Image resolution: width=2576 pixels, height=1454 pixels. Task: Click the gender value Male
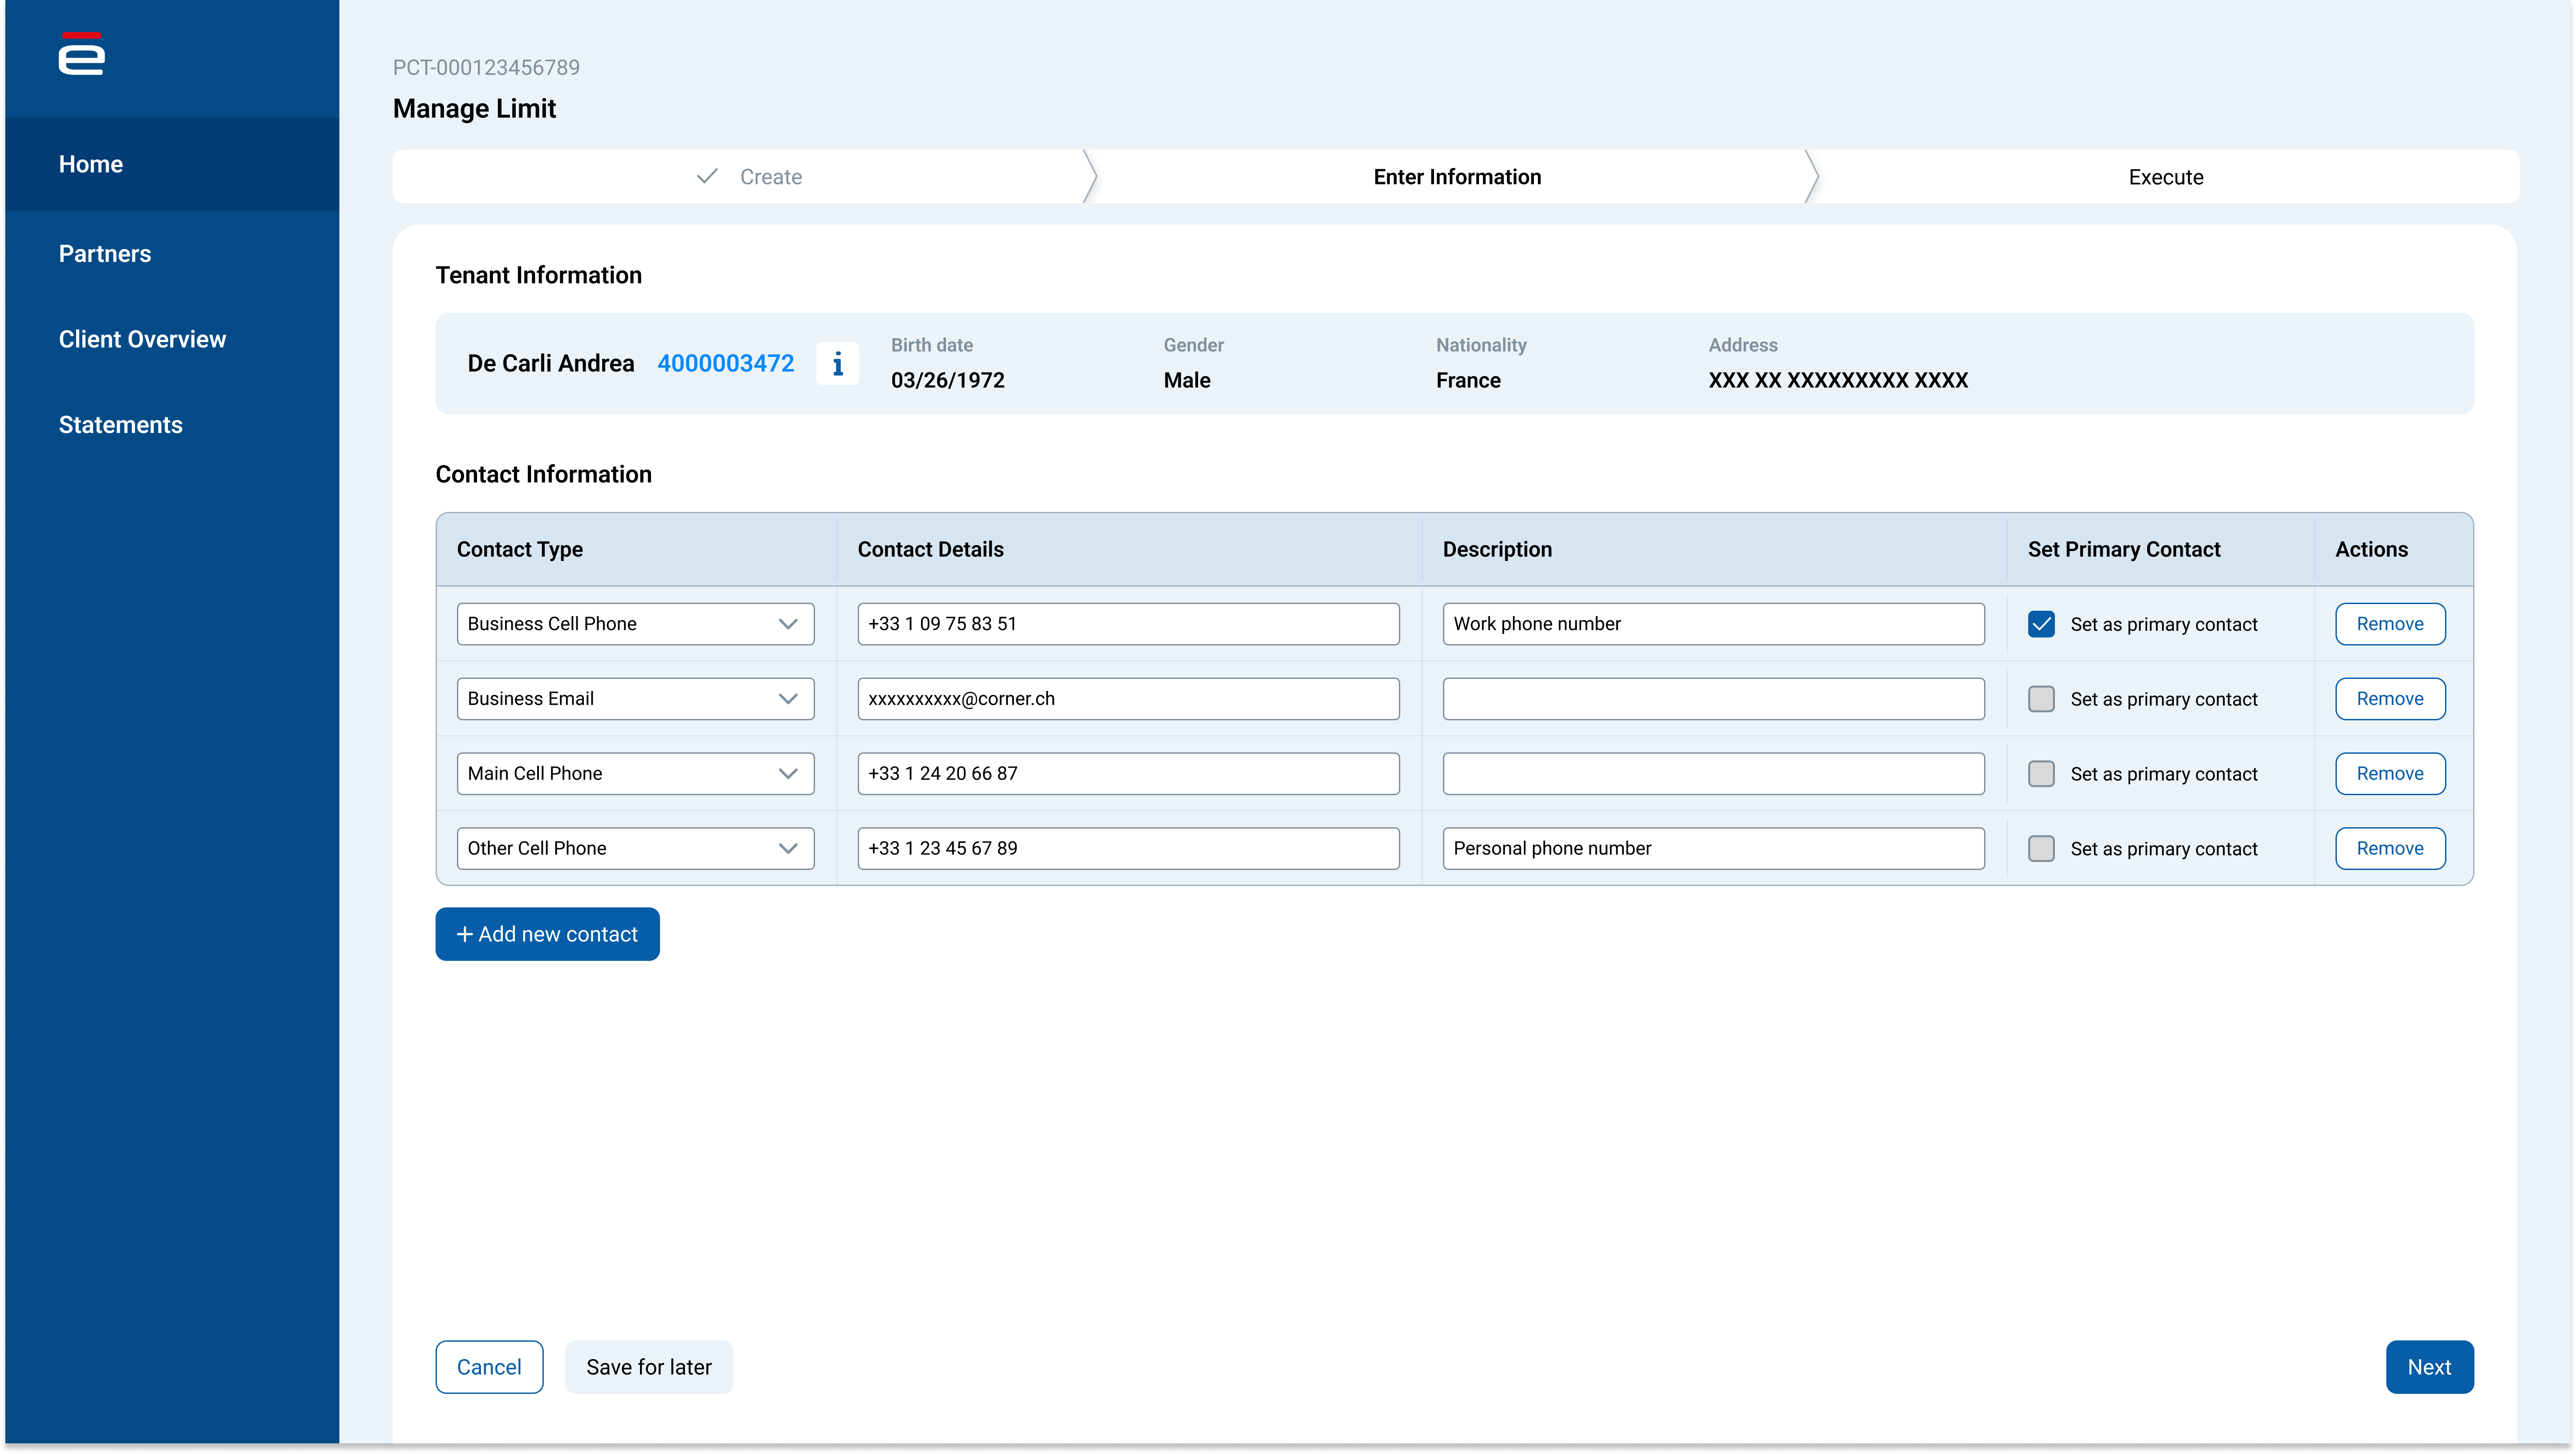(1186, 380)
